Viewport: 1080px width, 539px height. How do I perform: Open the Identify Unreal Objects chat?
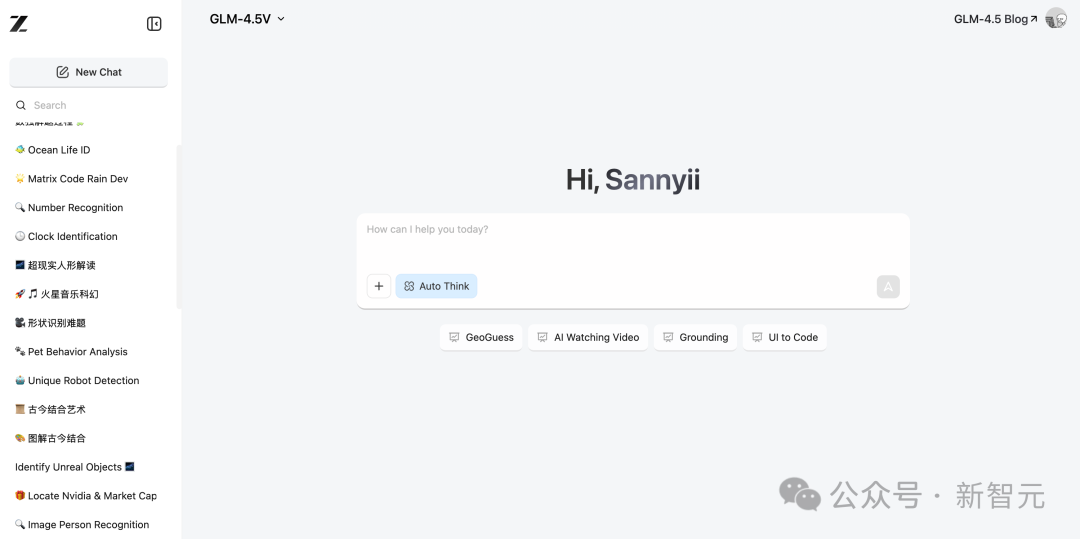[x=89, y=467]
